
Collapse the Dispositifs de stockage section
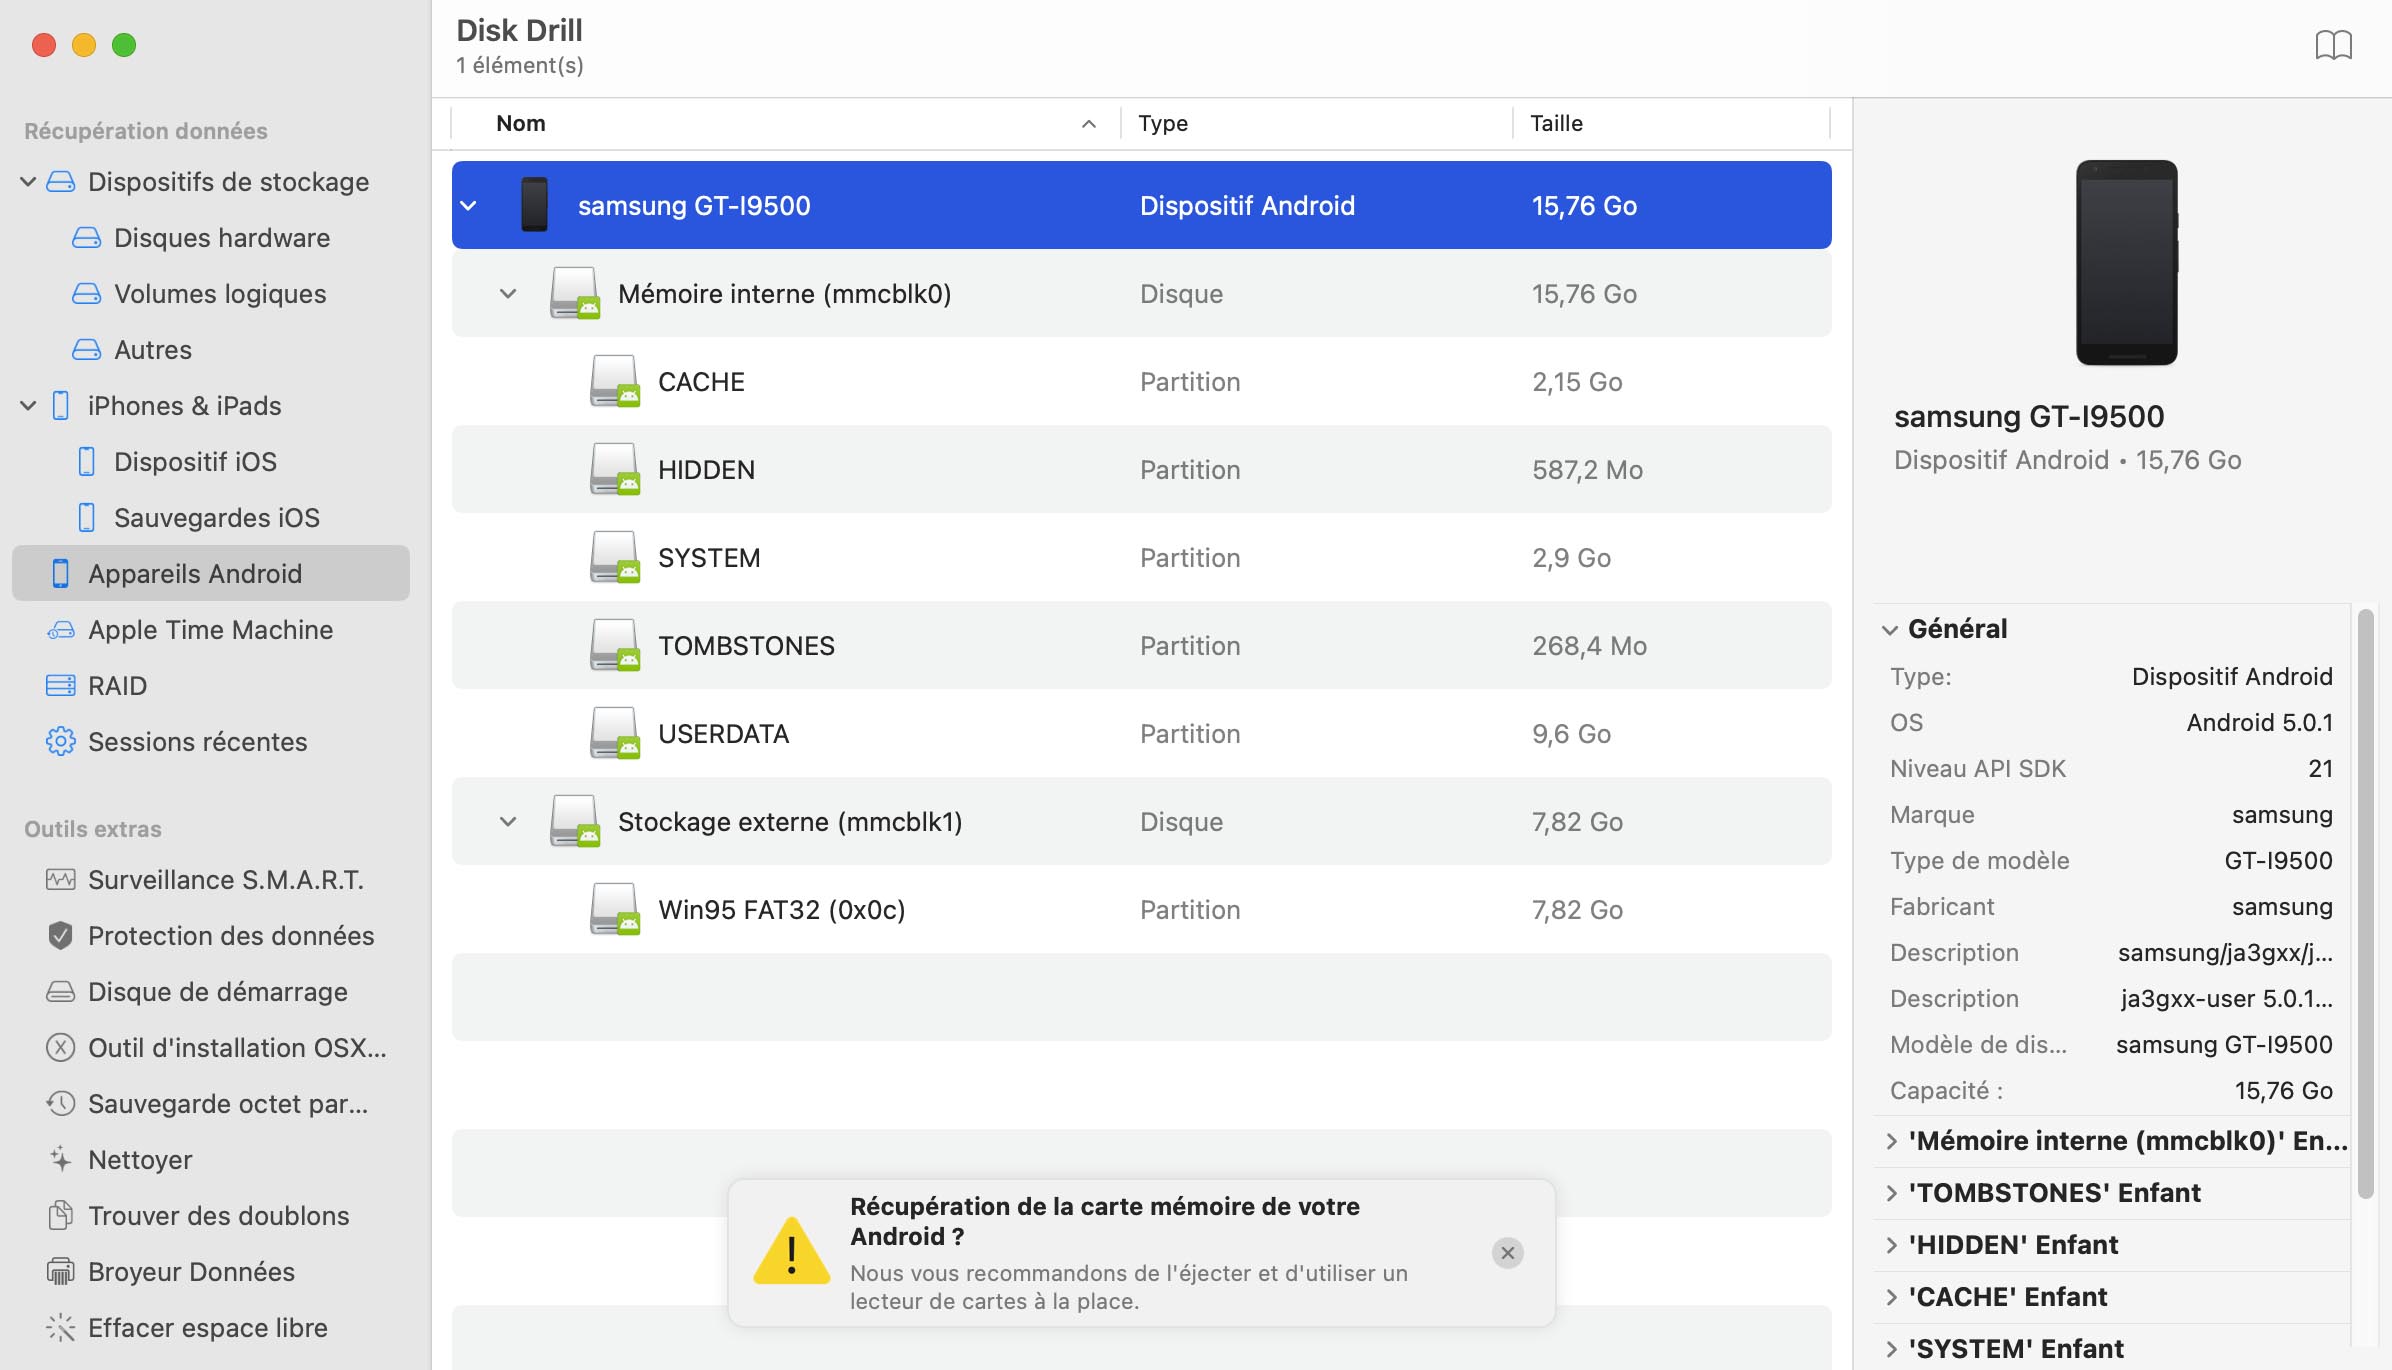click(28, 182)
